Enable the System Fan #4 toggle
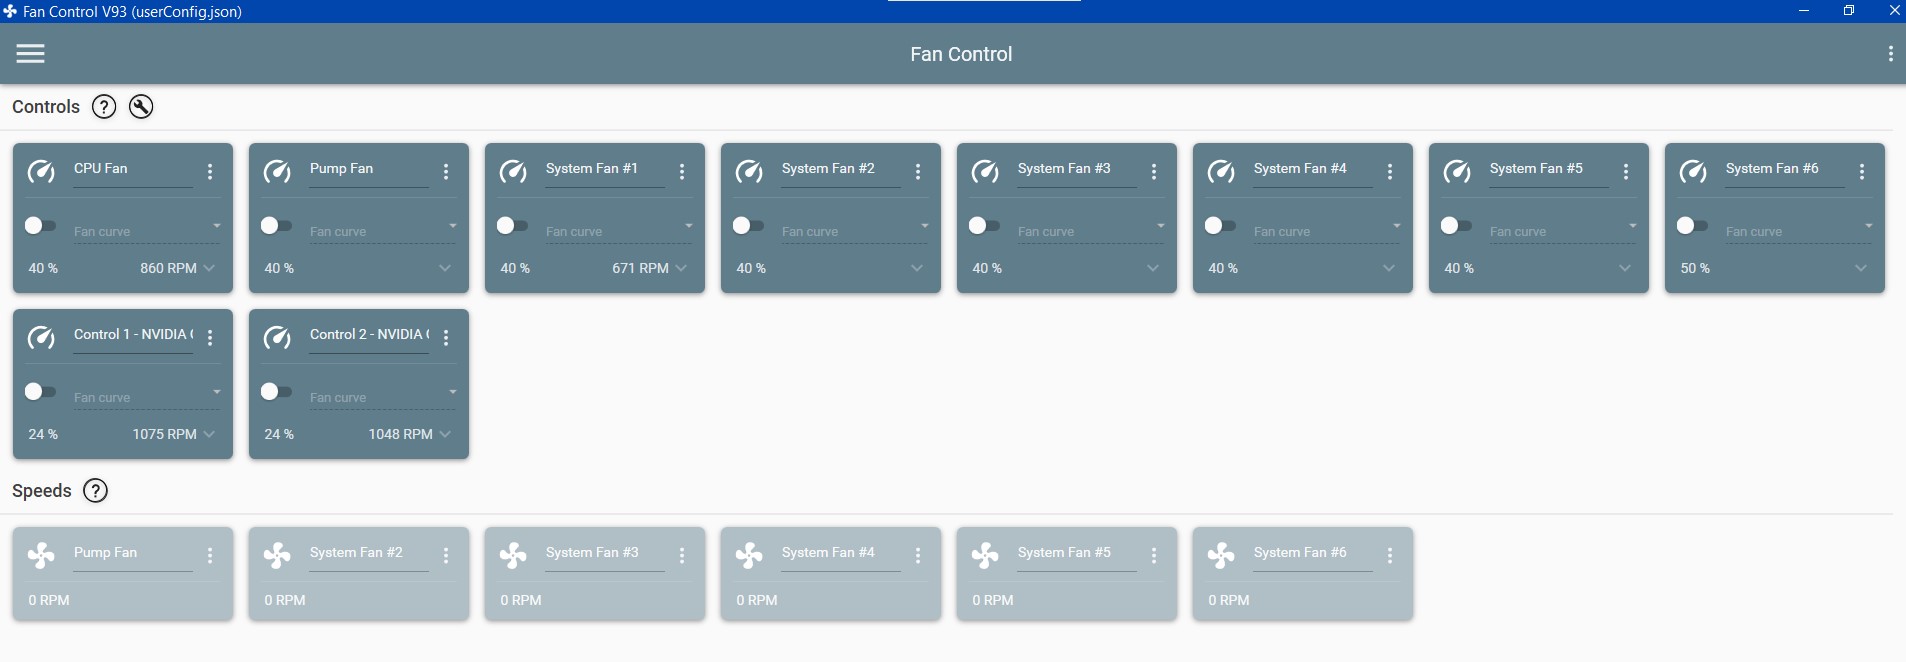Image resolution: width=1906 pixels, height=662 pixels. [x=1220, y=225]
